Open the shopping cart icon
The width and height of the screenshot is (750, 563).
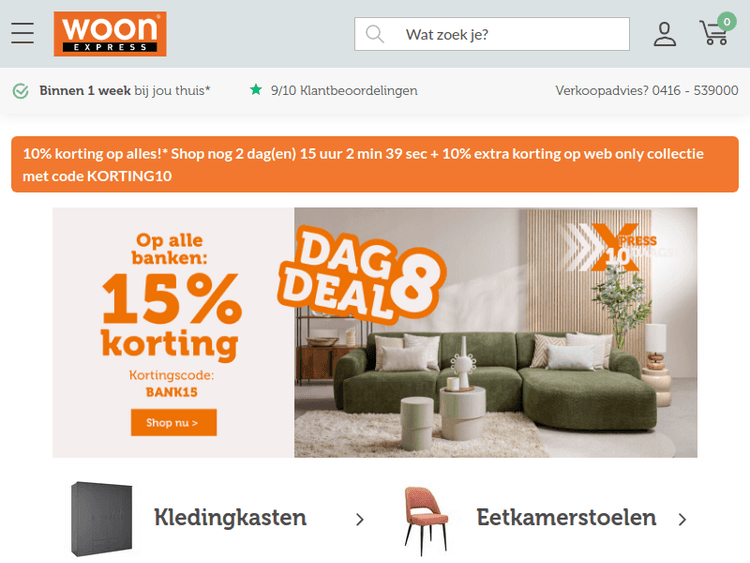tap(714, 33)
